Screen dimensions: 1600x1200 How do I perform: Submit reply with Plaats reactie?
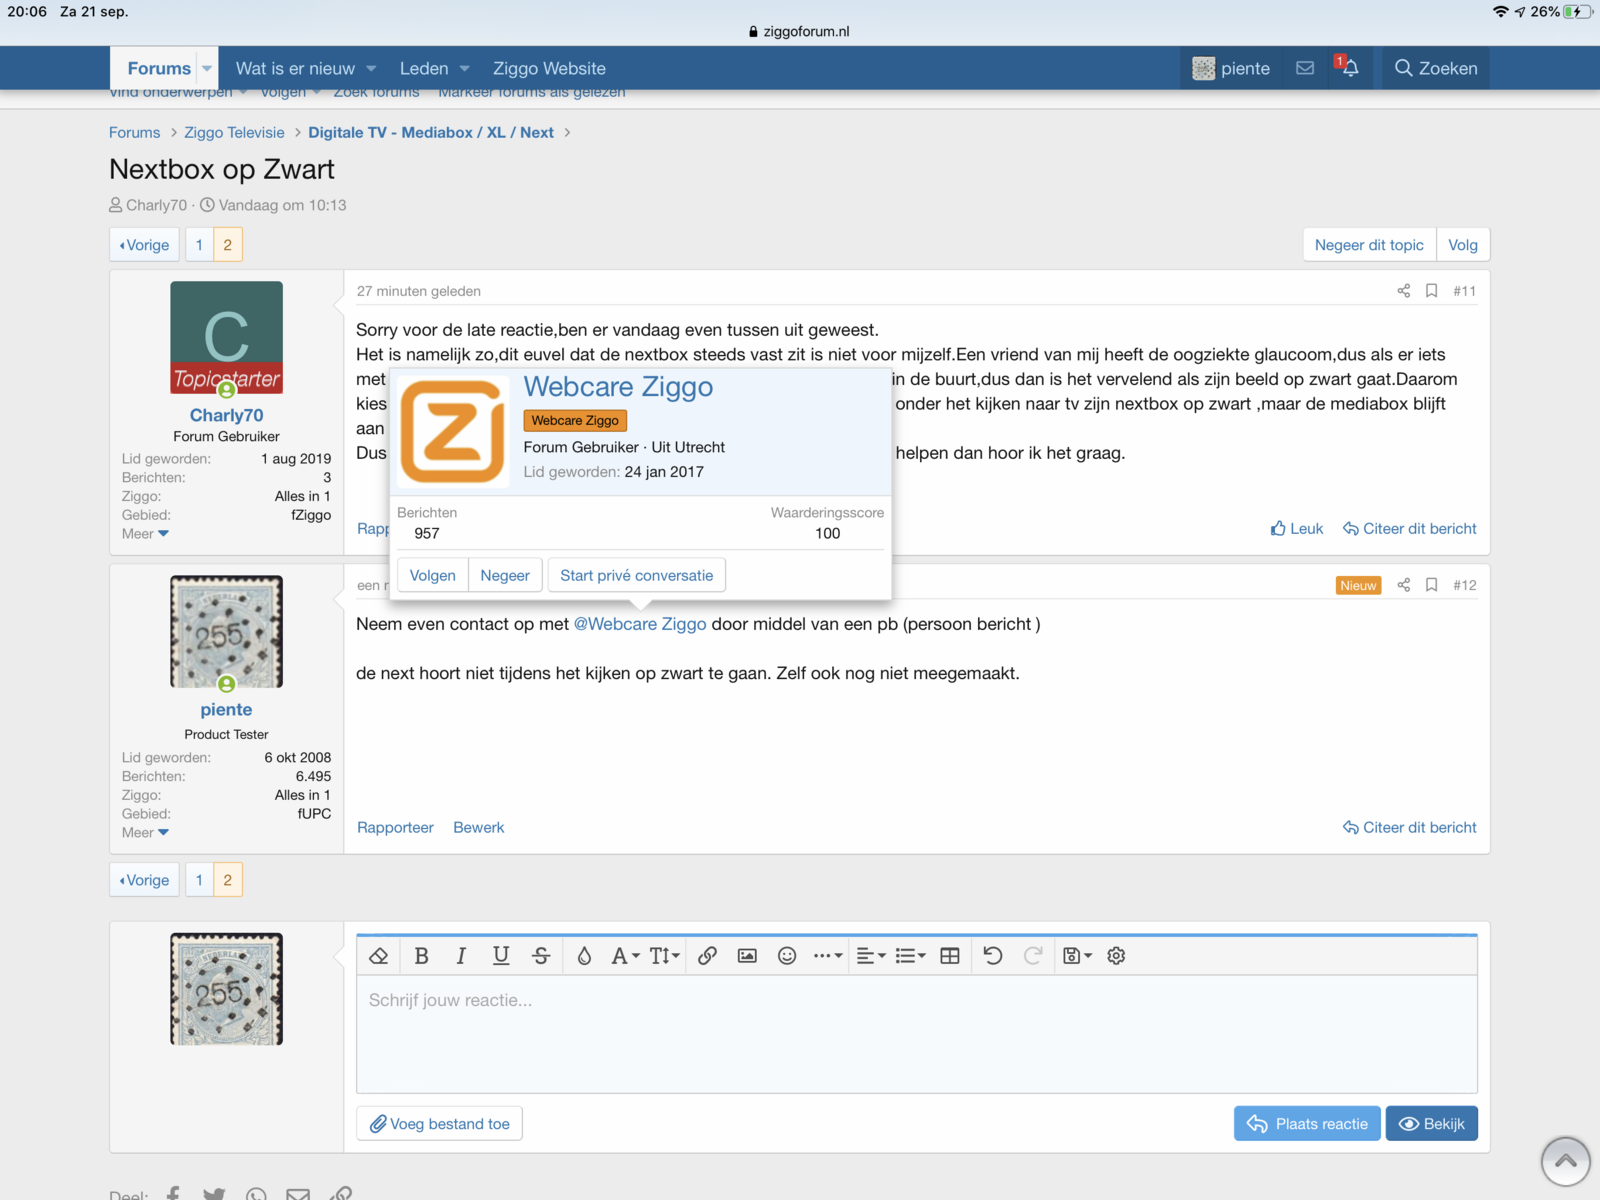1308,1124
